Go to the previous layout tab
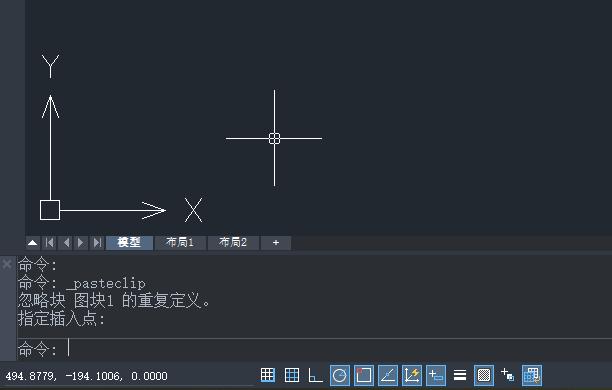Viewport: 612px width, 390px height. (66, 242)
